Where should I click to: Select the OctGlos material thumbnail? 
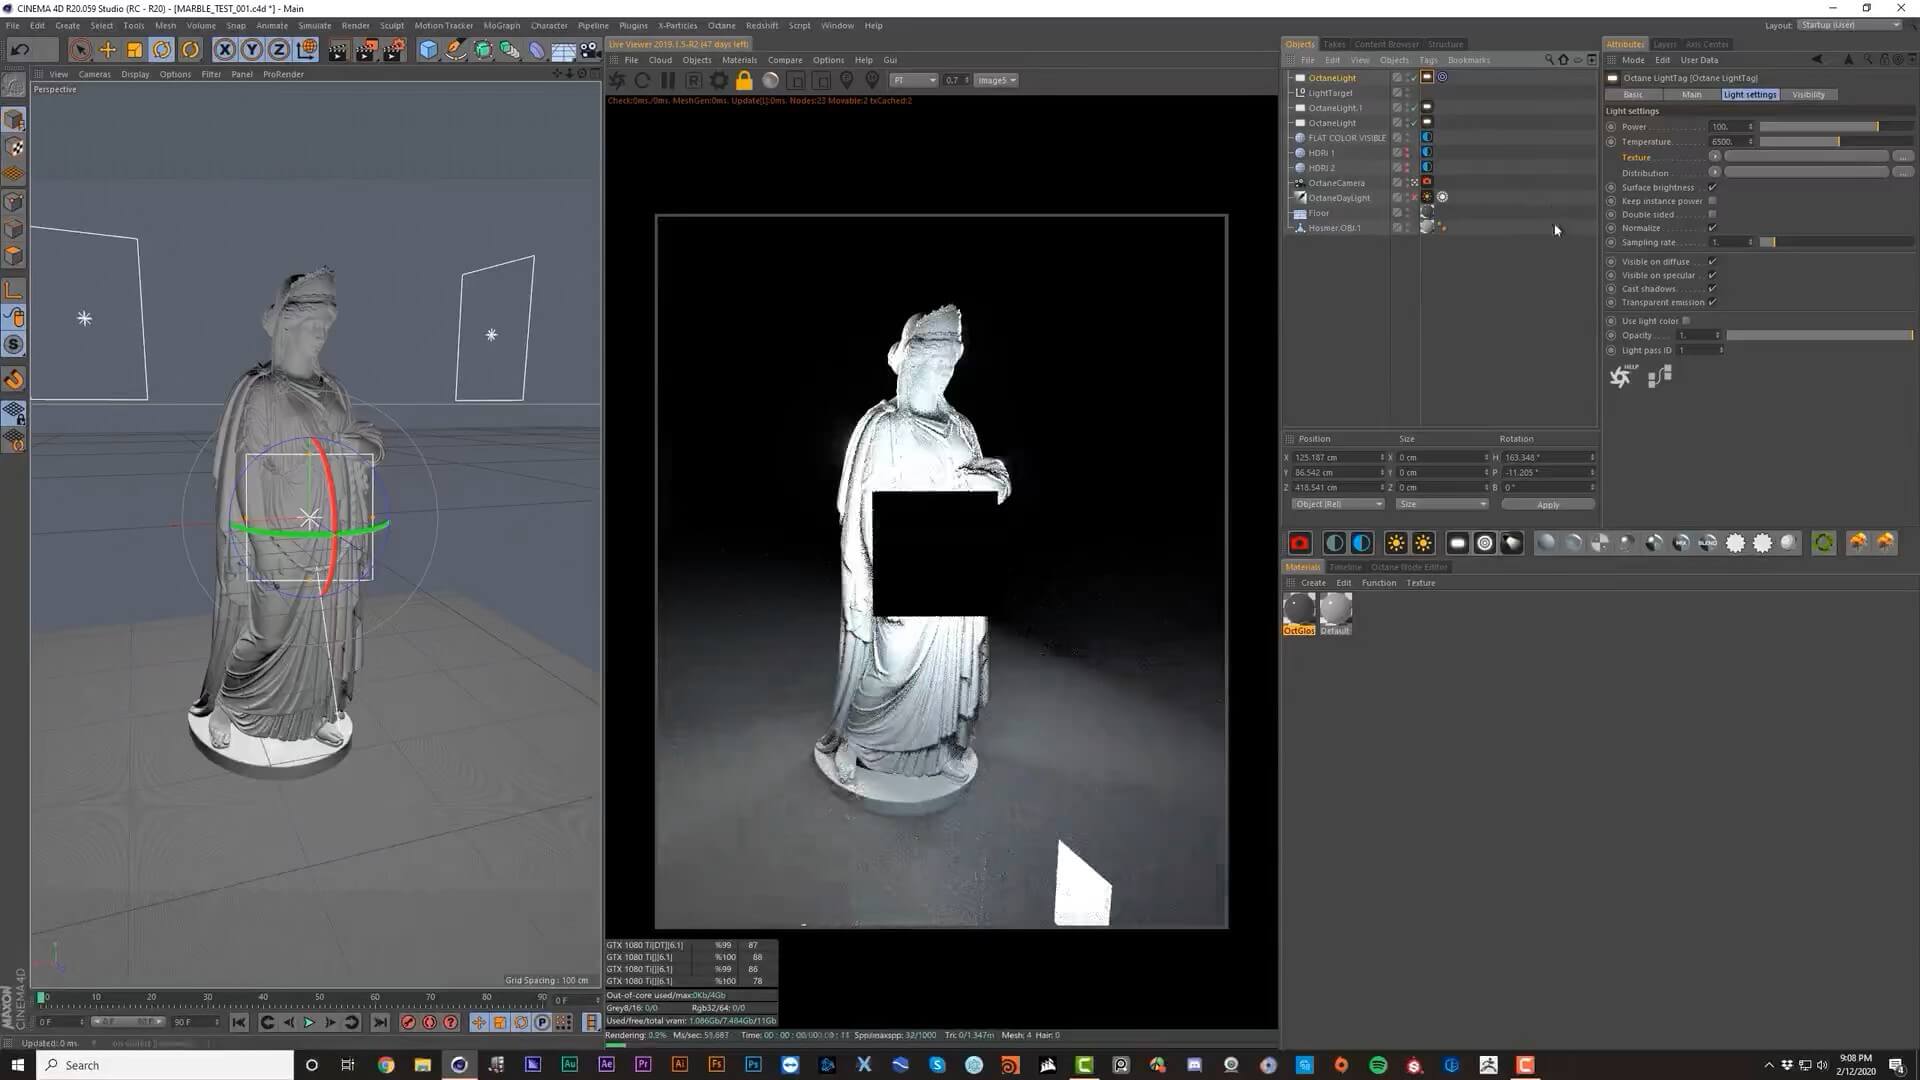tap(1299, 610)
